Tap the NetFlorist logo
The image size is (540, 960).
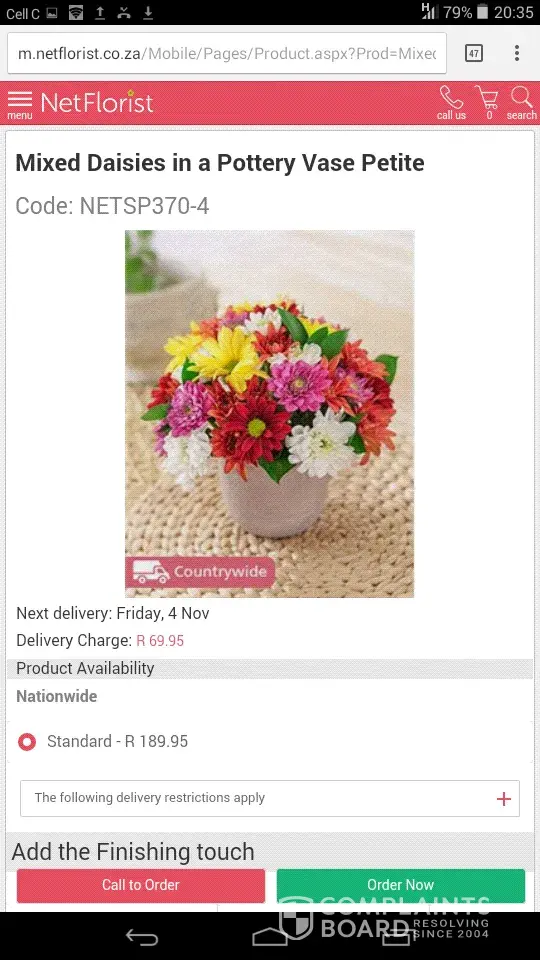pyautogui.click(x=97, y=102)
